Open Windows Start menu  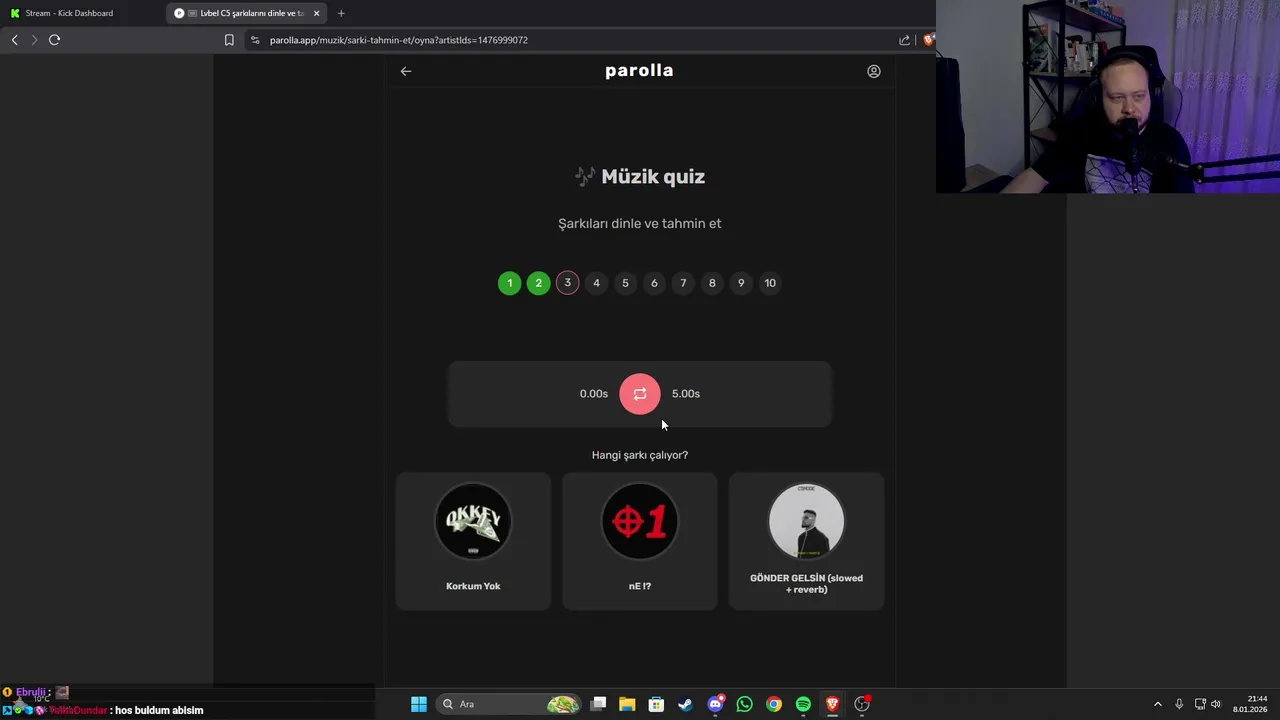(x=419, y=704)
